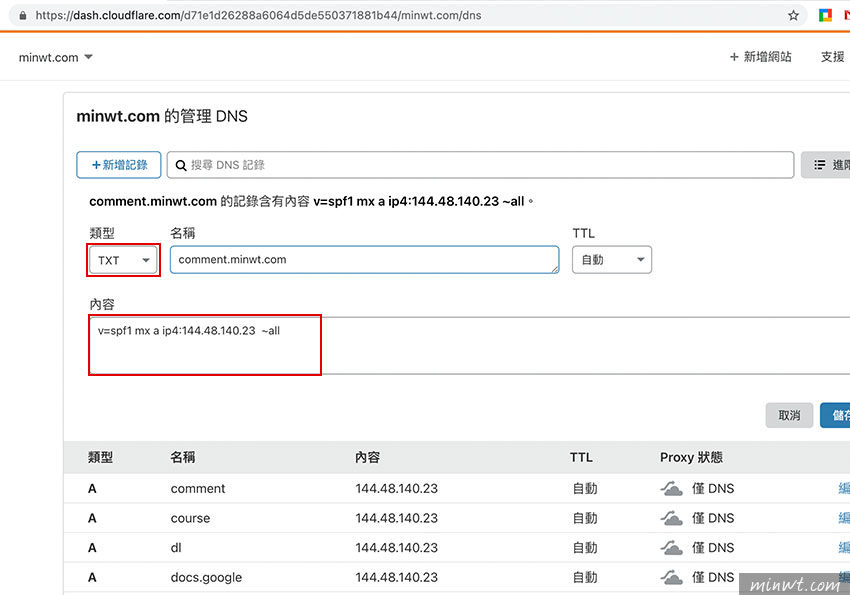Click the content textarea with v=spf1 text
This screenshot has width=850, height=595.
469,346
